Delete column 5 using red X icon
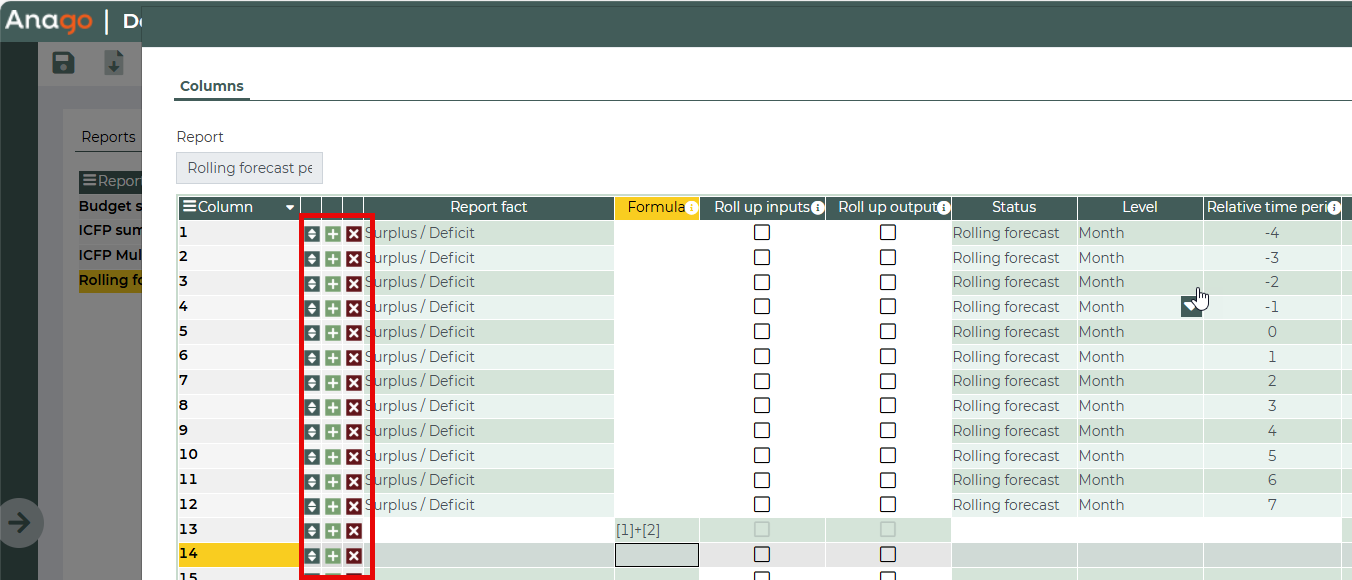Image resolution: width=1352 pixels, height=580 pixels. pyautogui.click(x=354, y=333)
